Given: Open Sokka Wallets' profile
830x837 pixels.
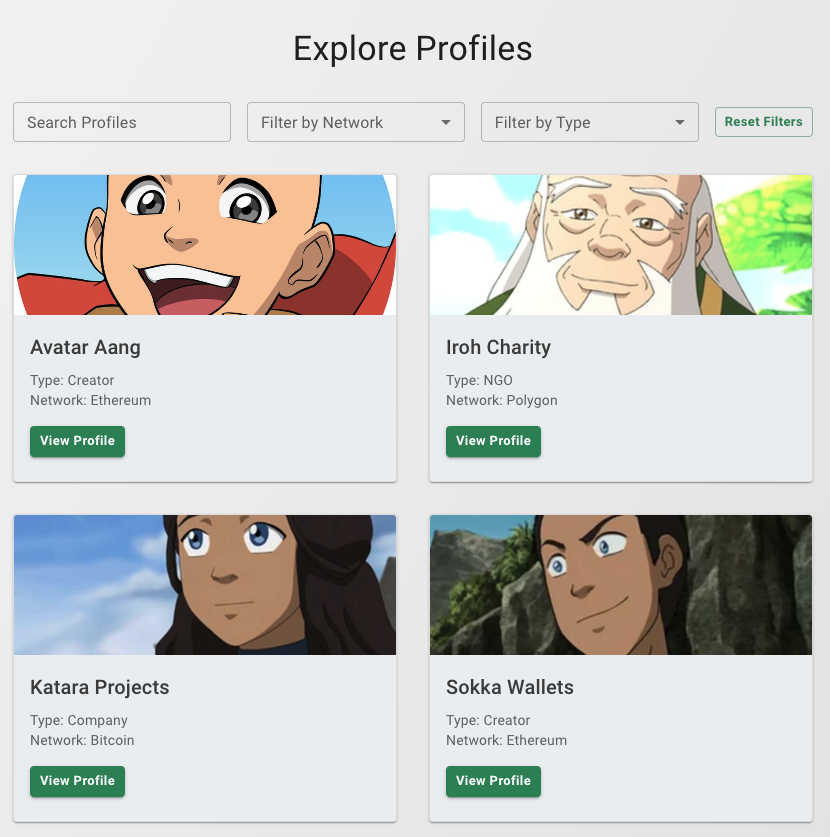Looking at the screenshot, I should [493, 781].
